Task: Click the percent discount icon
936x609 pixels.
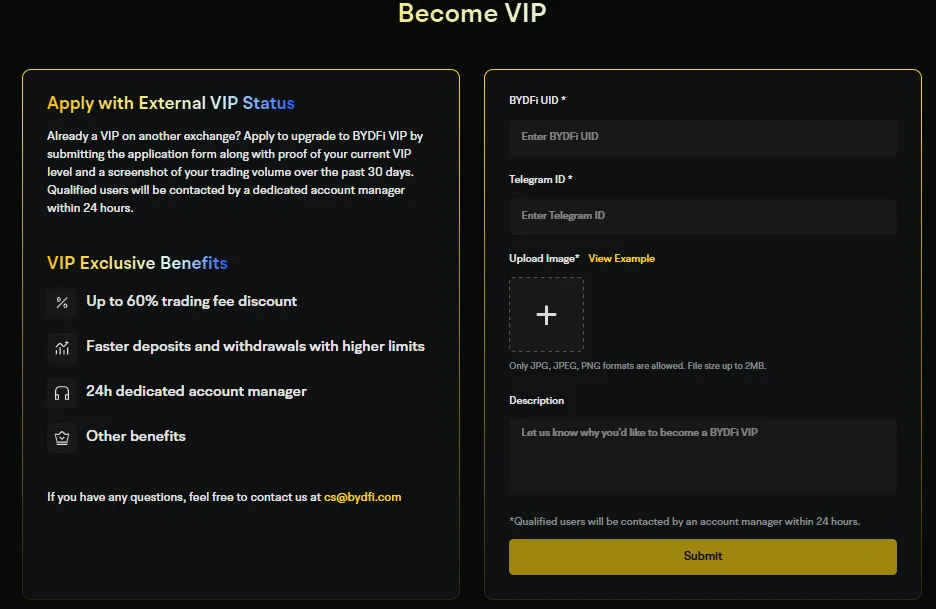Action: [62, 302]
